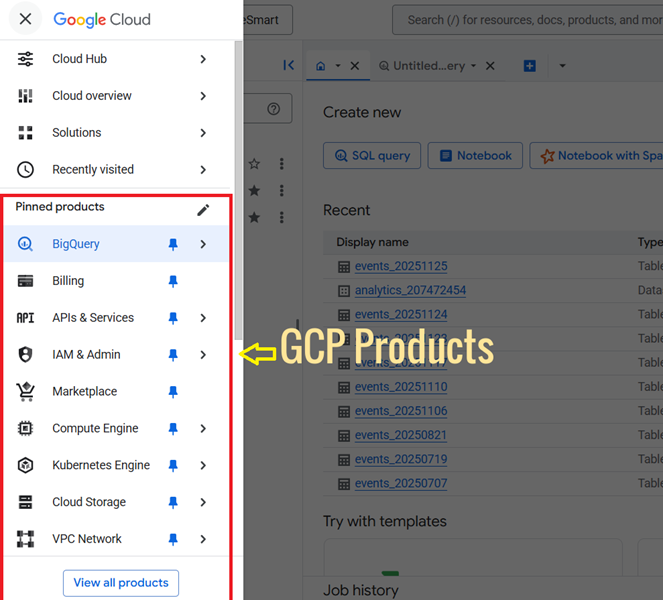The width and height of the screenshot is (663, 600).
Task: Expand the IAM & Admin submenu chevron
Action: 203,355
